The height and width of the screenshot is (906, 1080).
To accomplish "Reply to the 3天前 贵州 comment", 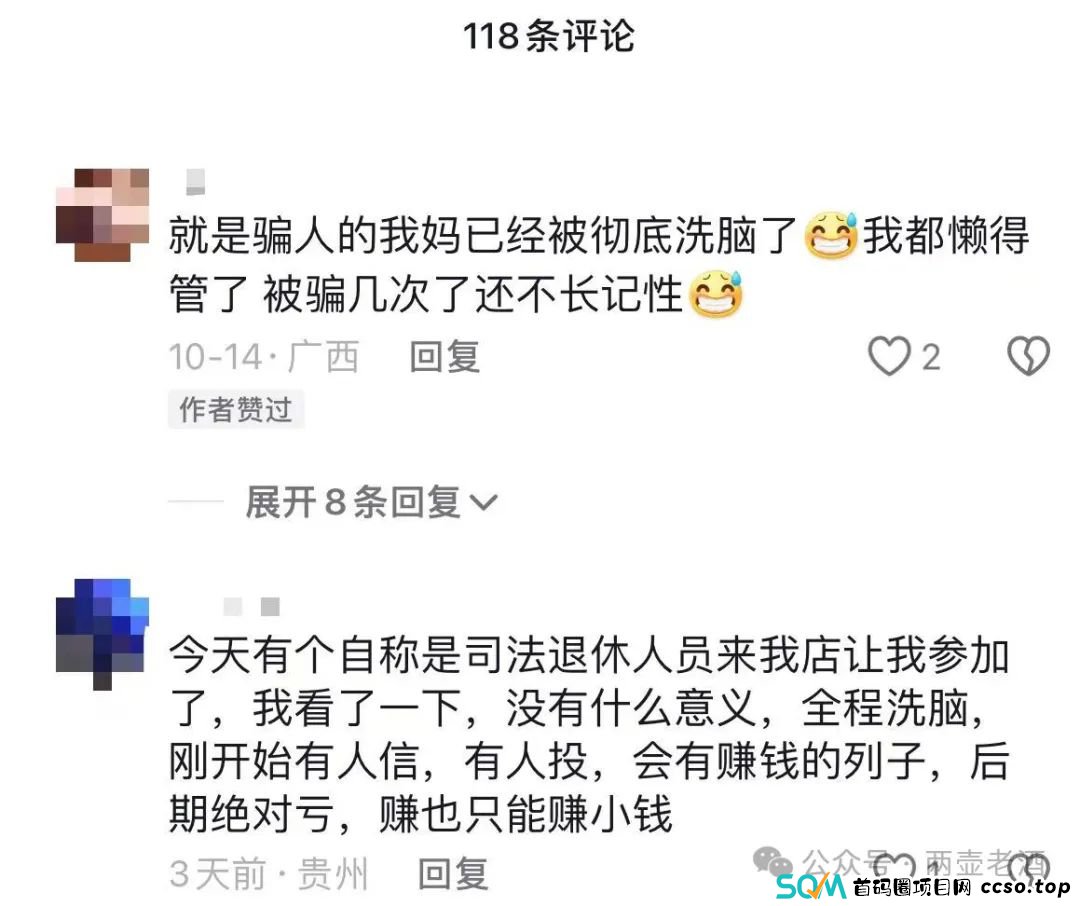I will (x=453, y=874).
